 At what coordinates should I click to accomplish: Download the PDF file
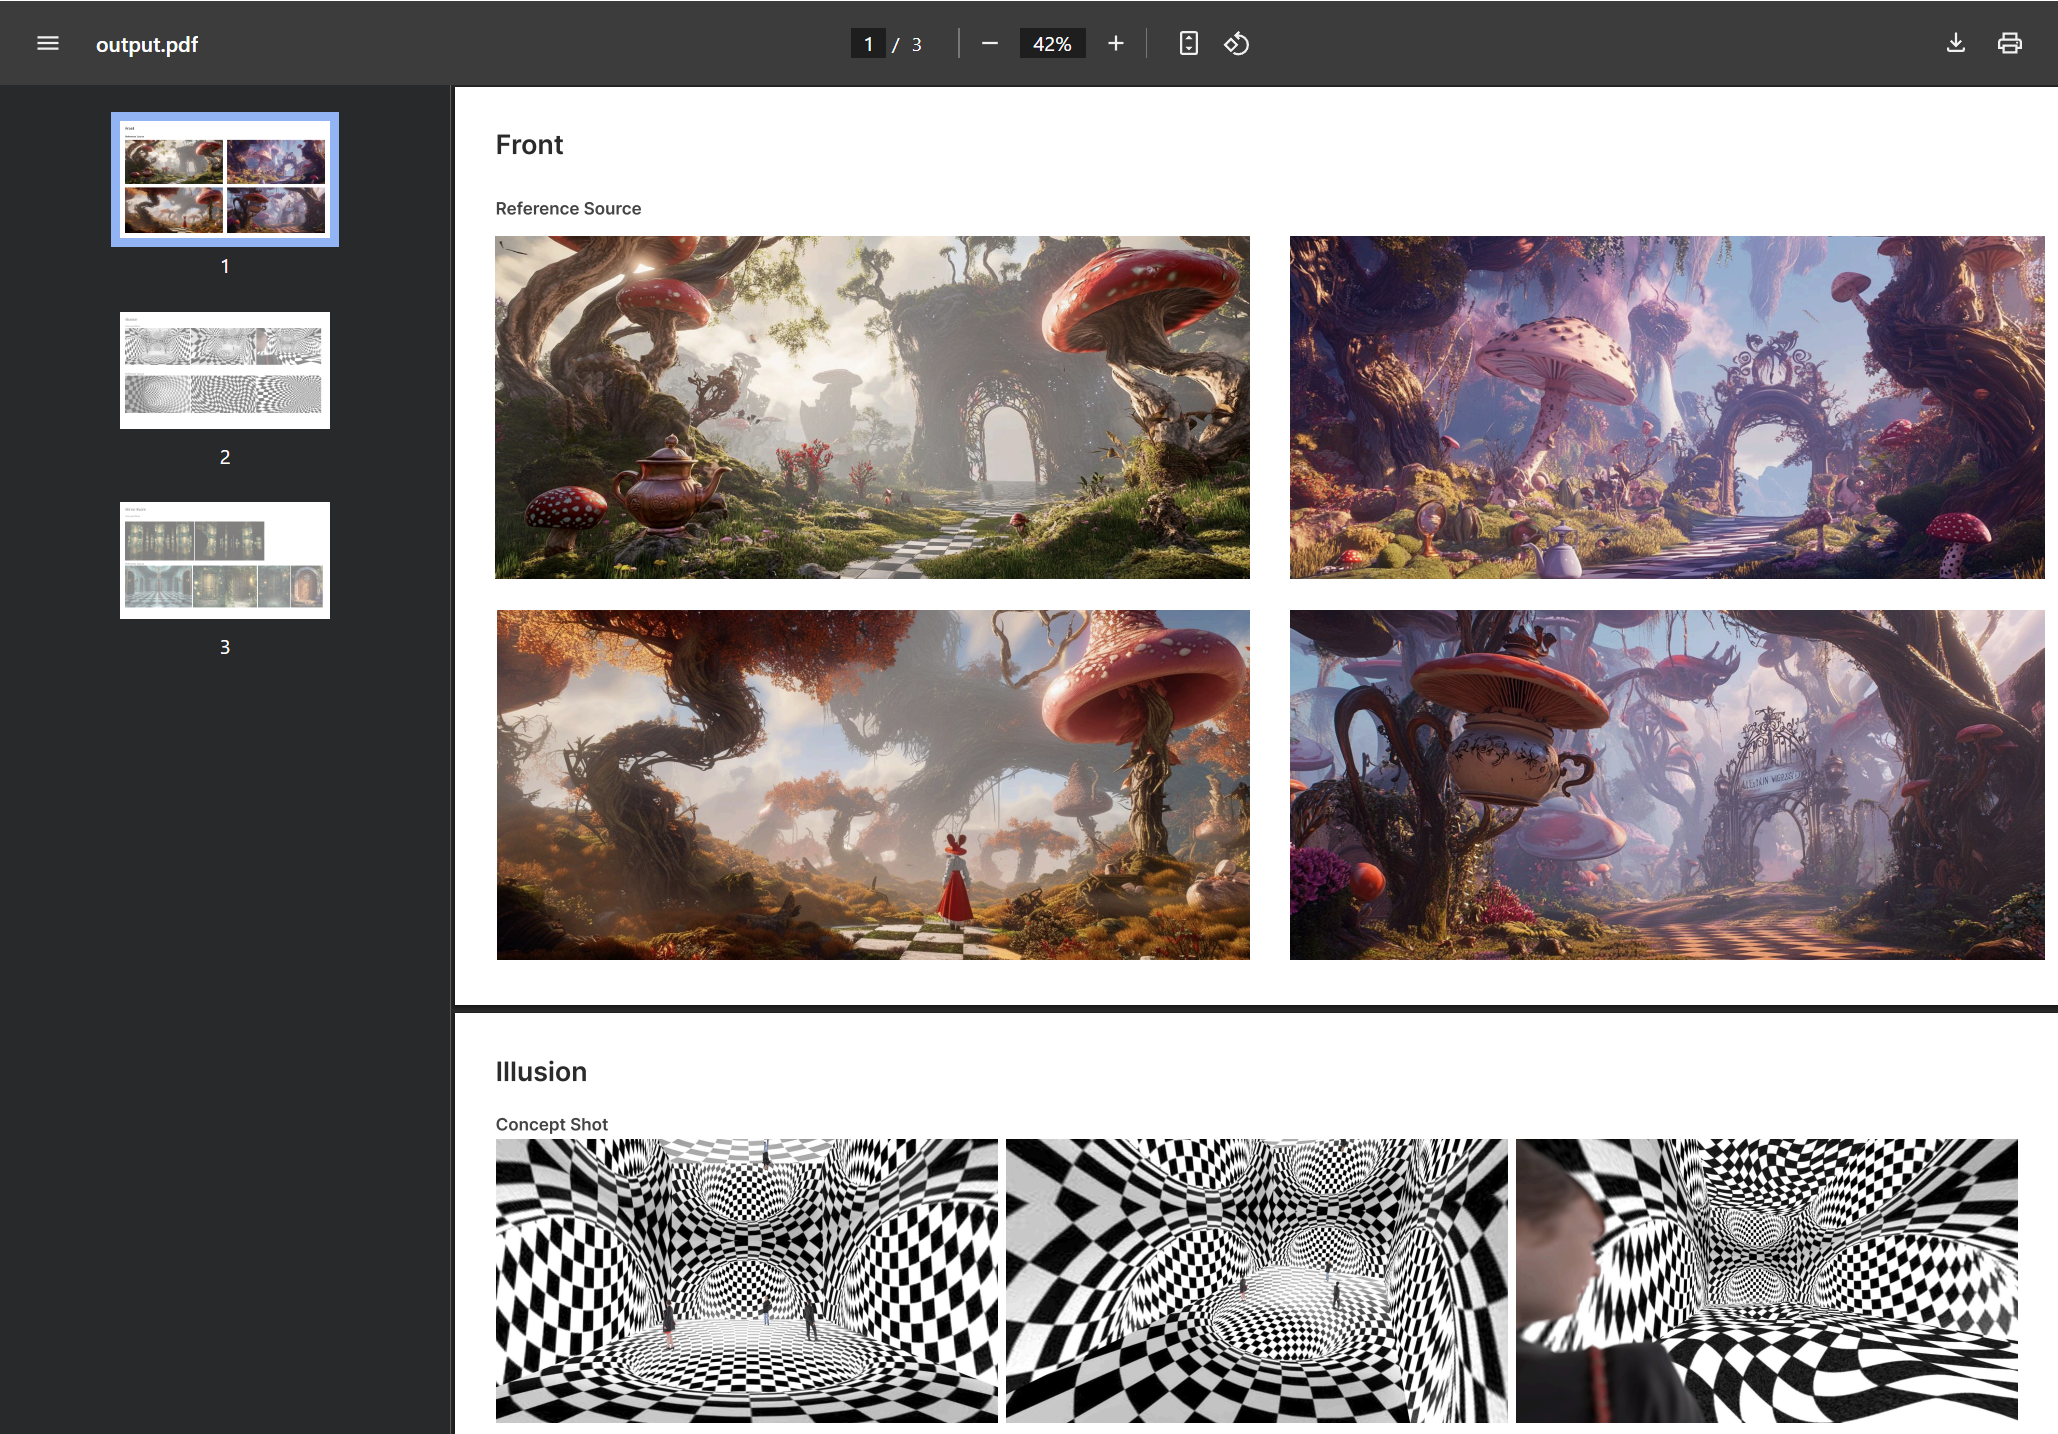point(1955,44)
